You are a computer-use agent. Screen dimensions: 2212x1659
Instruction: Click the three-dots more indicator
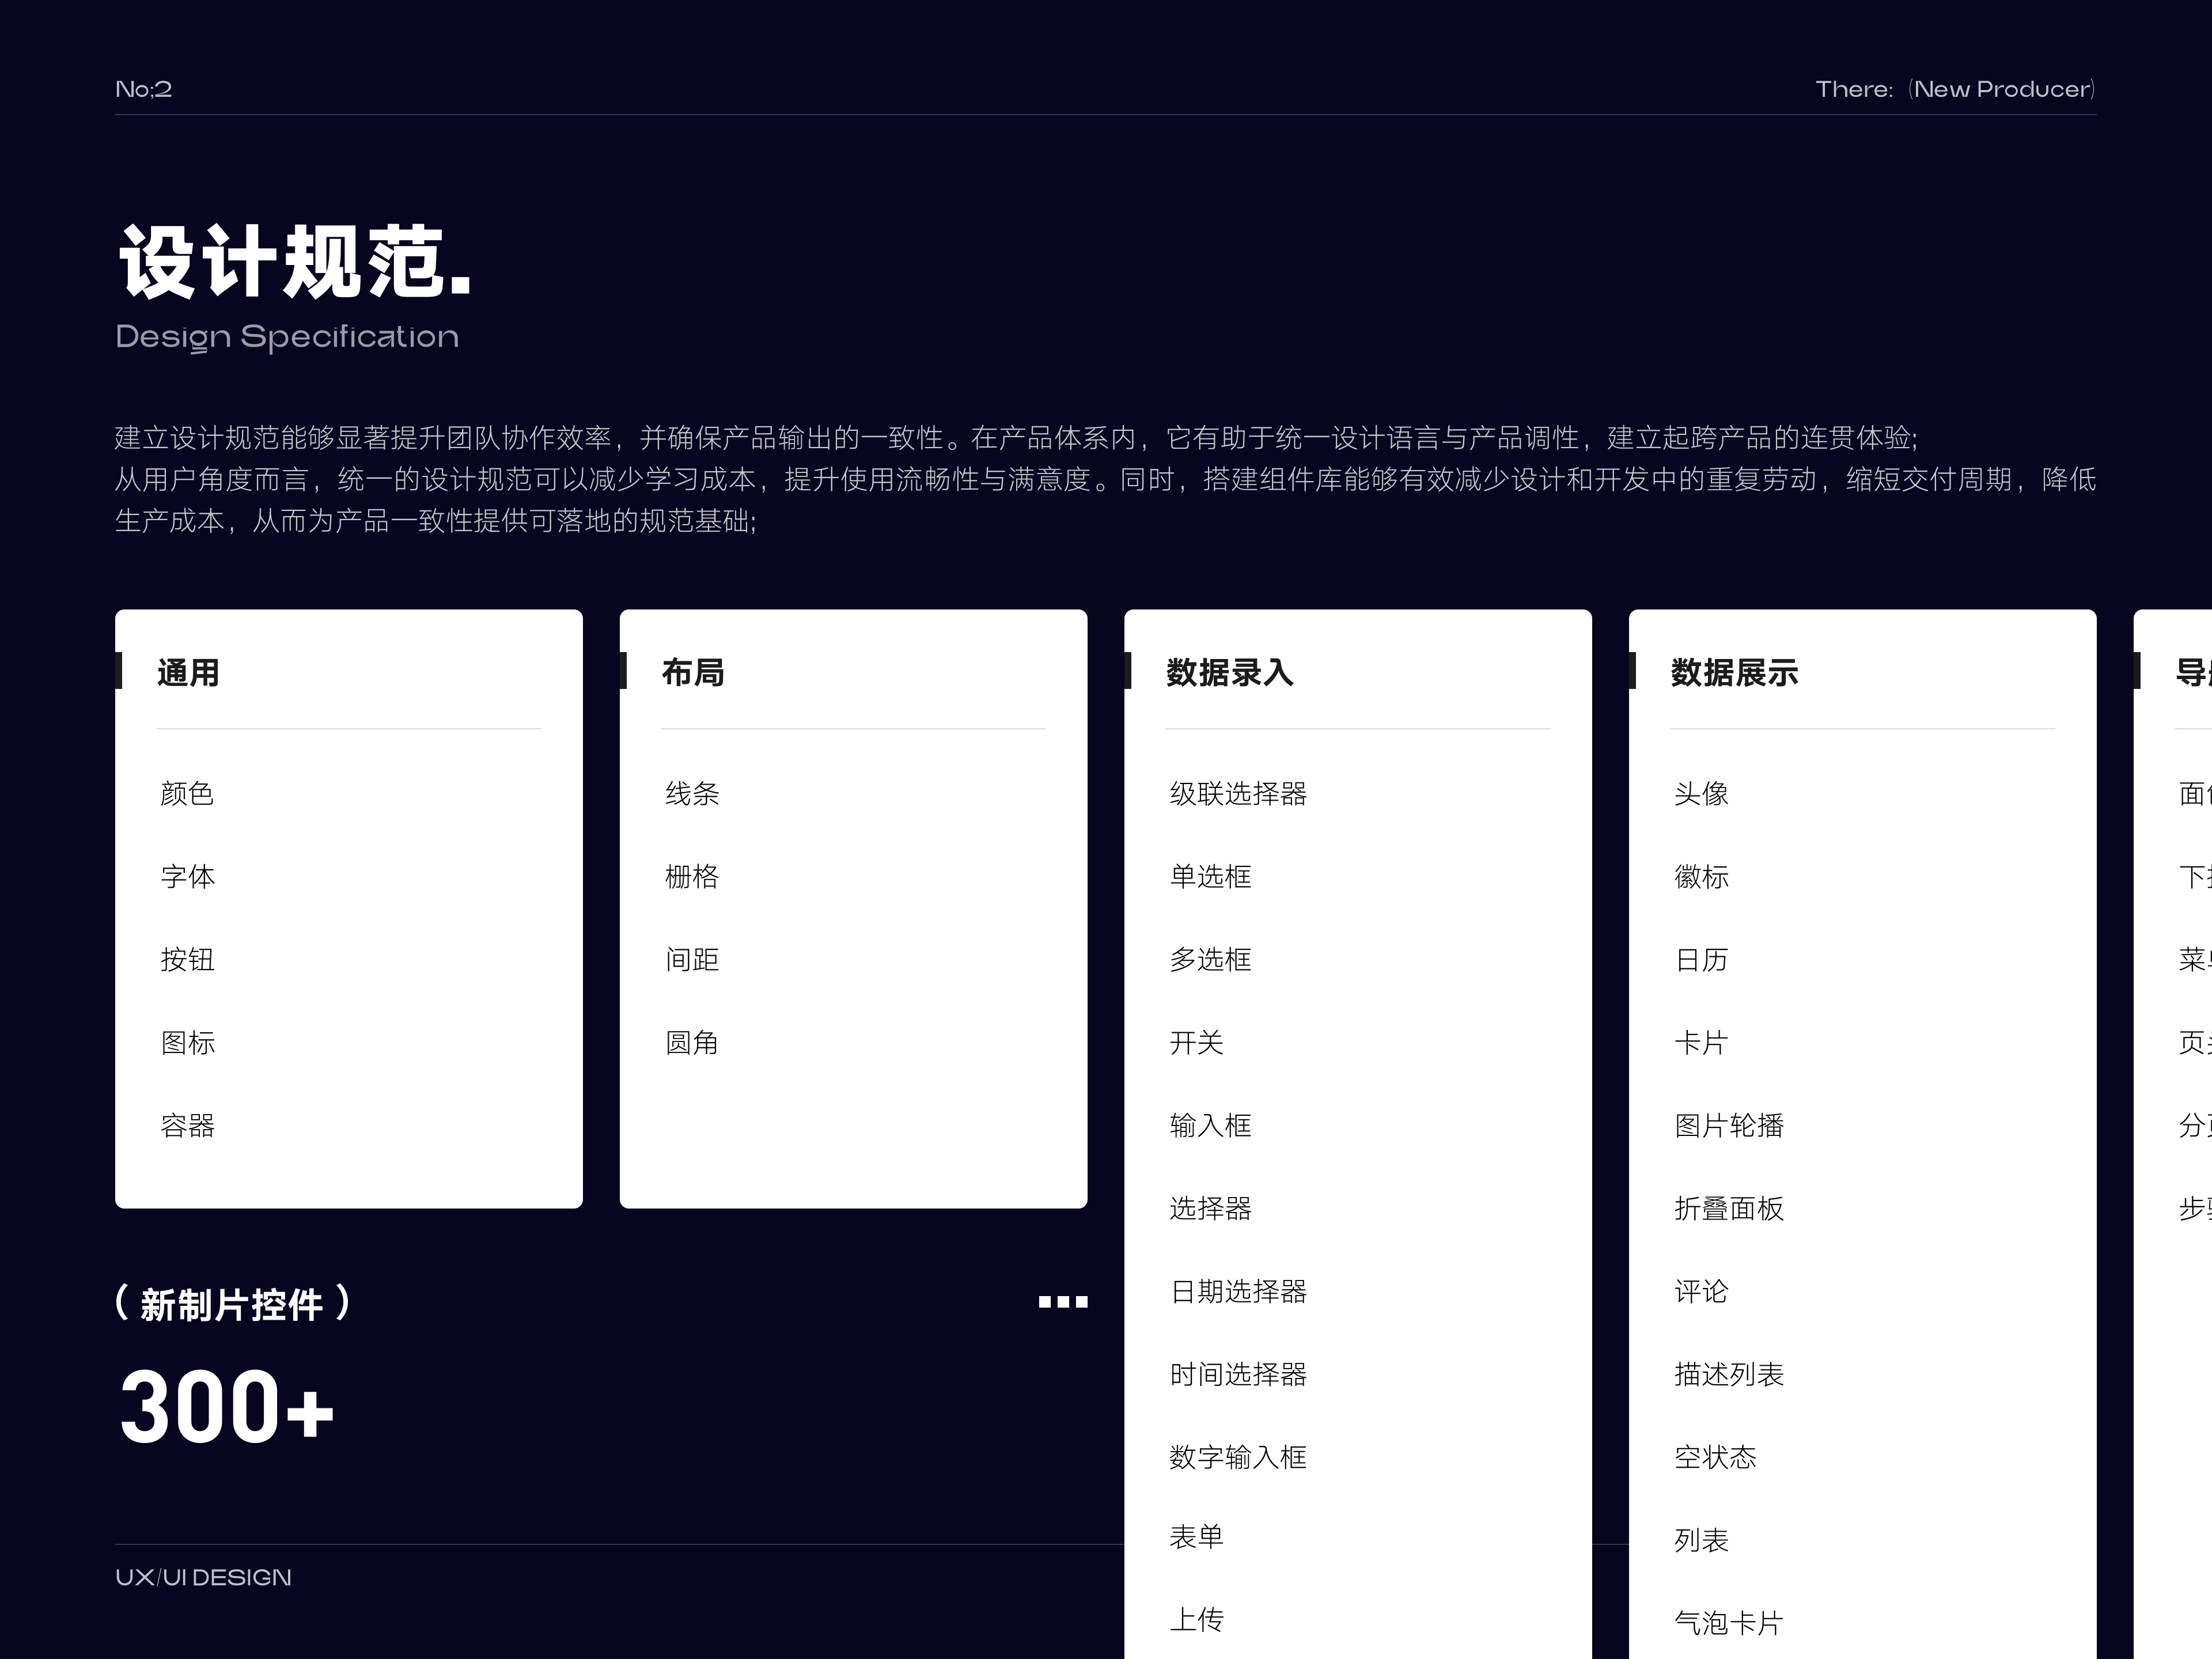pyautogui.click(x=1062, y=1301)
